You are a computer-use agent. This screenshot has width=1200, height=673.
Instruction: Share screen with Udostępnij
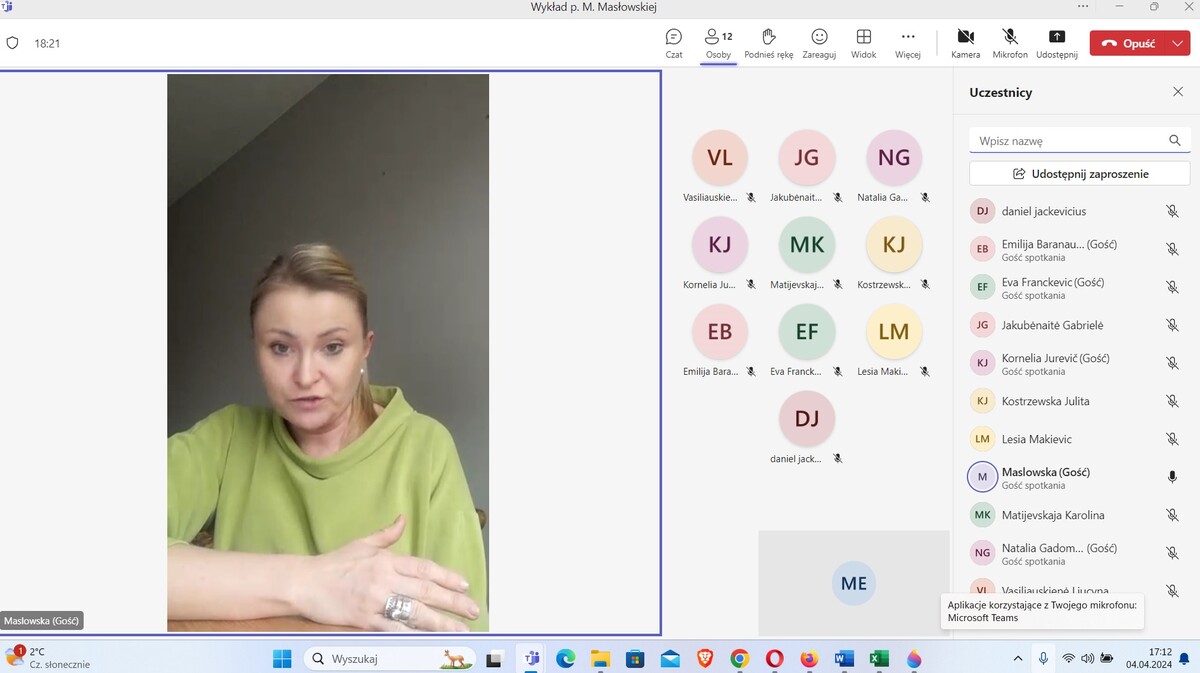tap(1057, 43)
